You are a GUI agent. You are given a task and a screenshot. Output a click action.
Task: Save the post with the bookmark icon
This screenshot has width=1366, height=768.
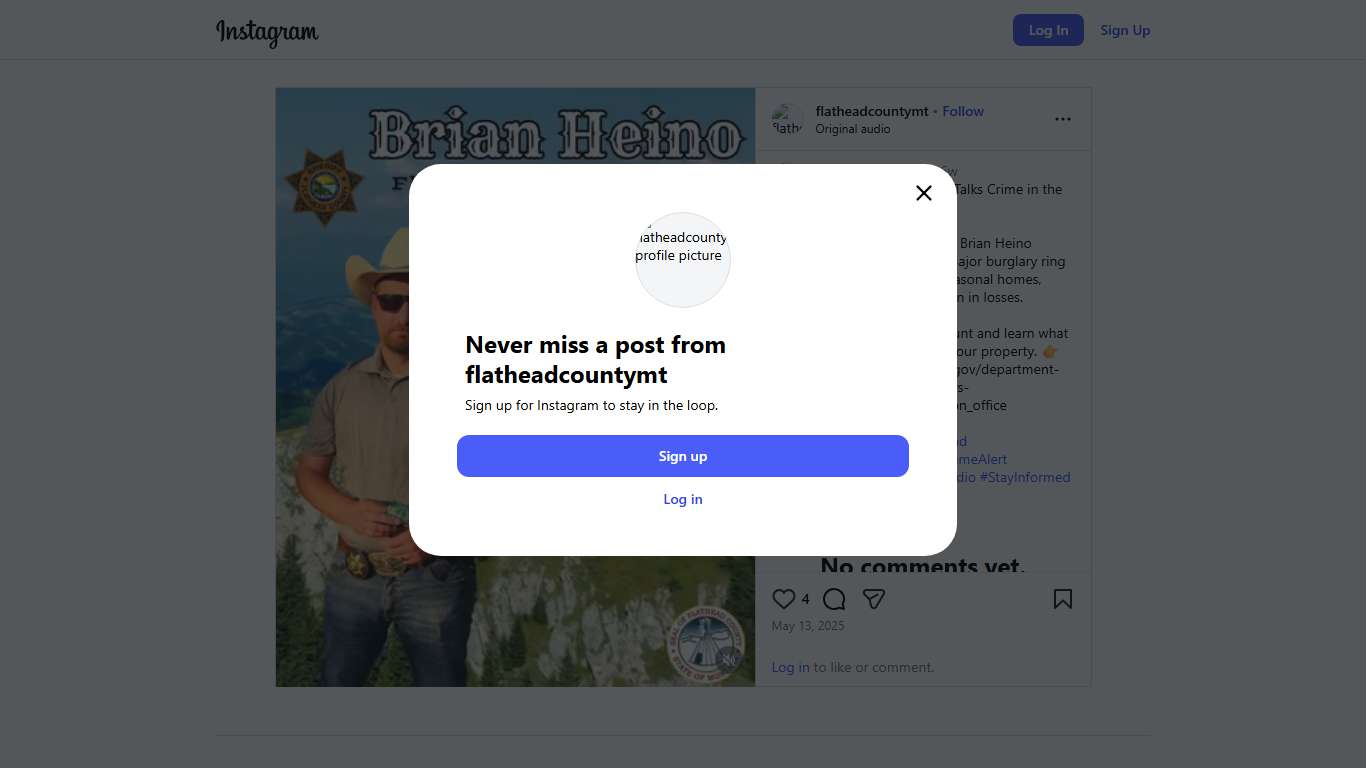pyautogui.click(x=1063, y=599)
